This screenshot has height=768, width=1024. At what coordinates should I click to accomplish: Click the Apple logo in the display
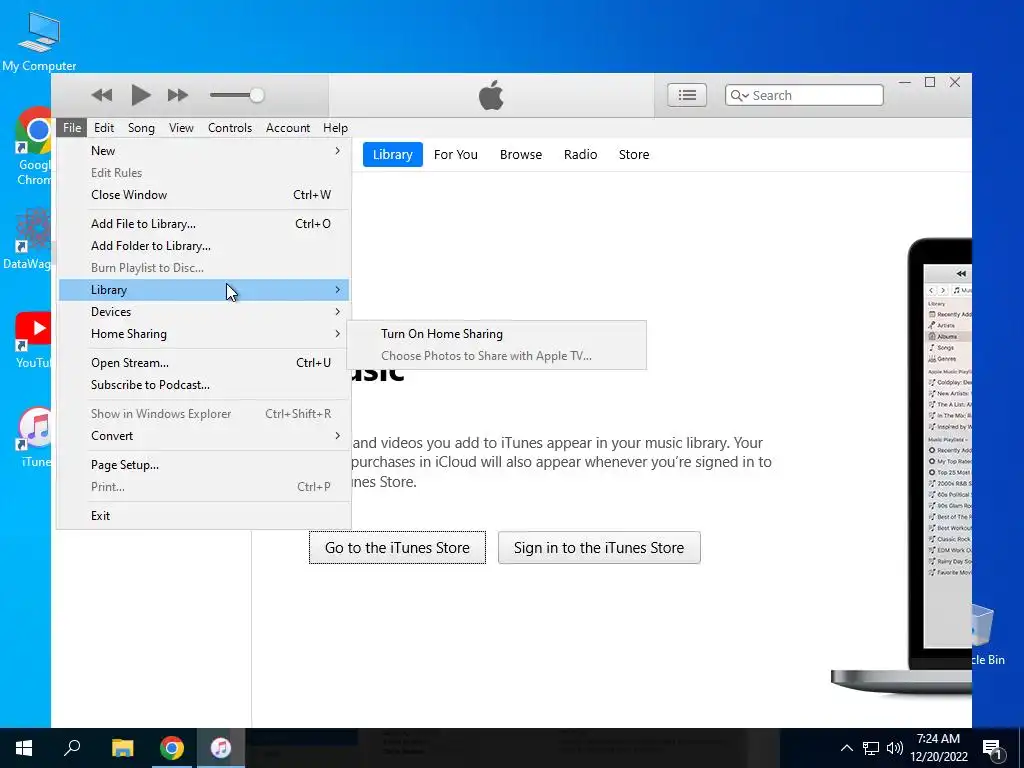(x=491, y=95)
